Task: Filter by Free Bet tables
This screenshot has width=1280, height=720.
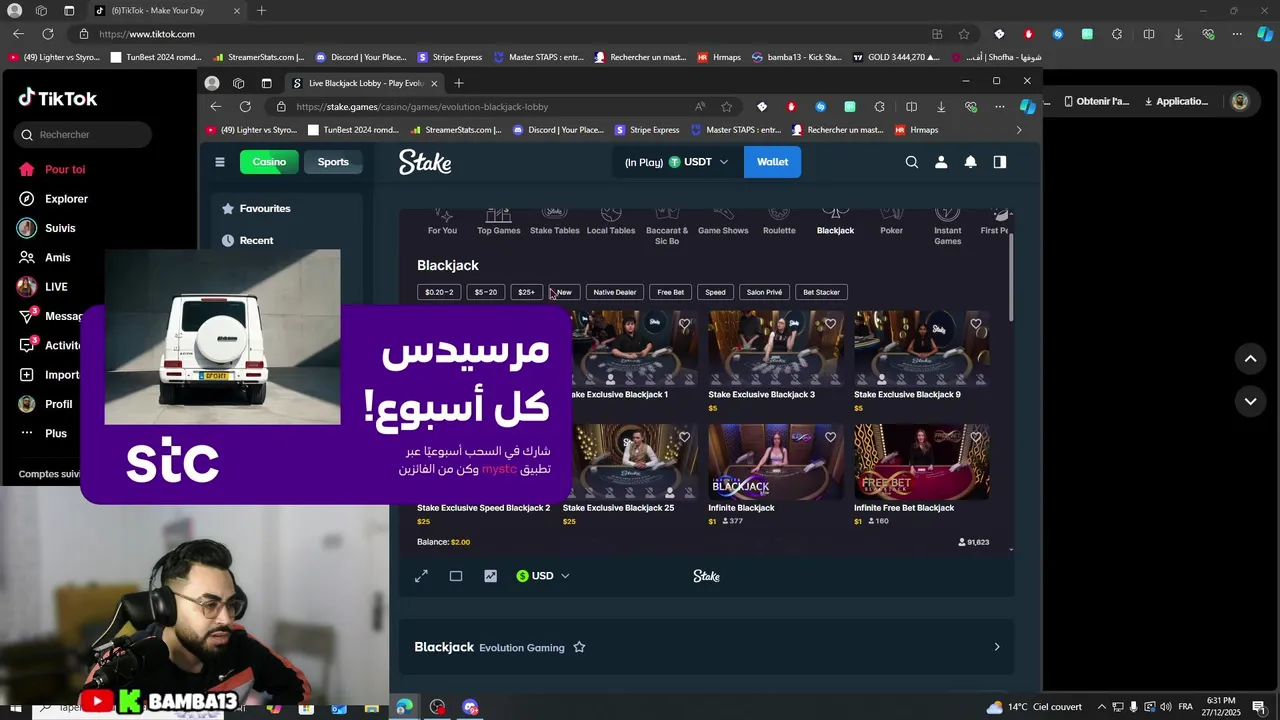Action: (670, 292)
